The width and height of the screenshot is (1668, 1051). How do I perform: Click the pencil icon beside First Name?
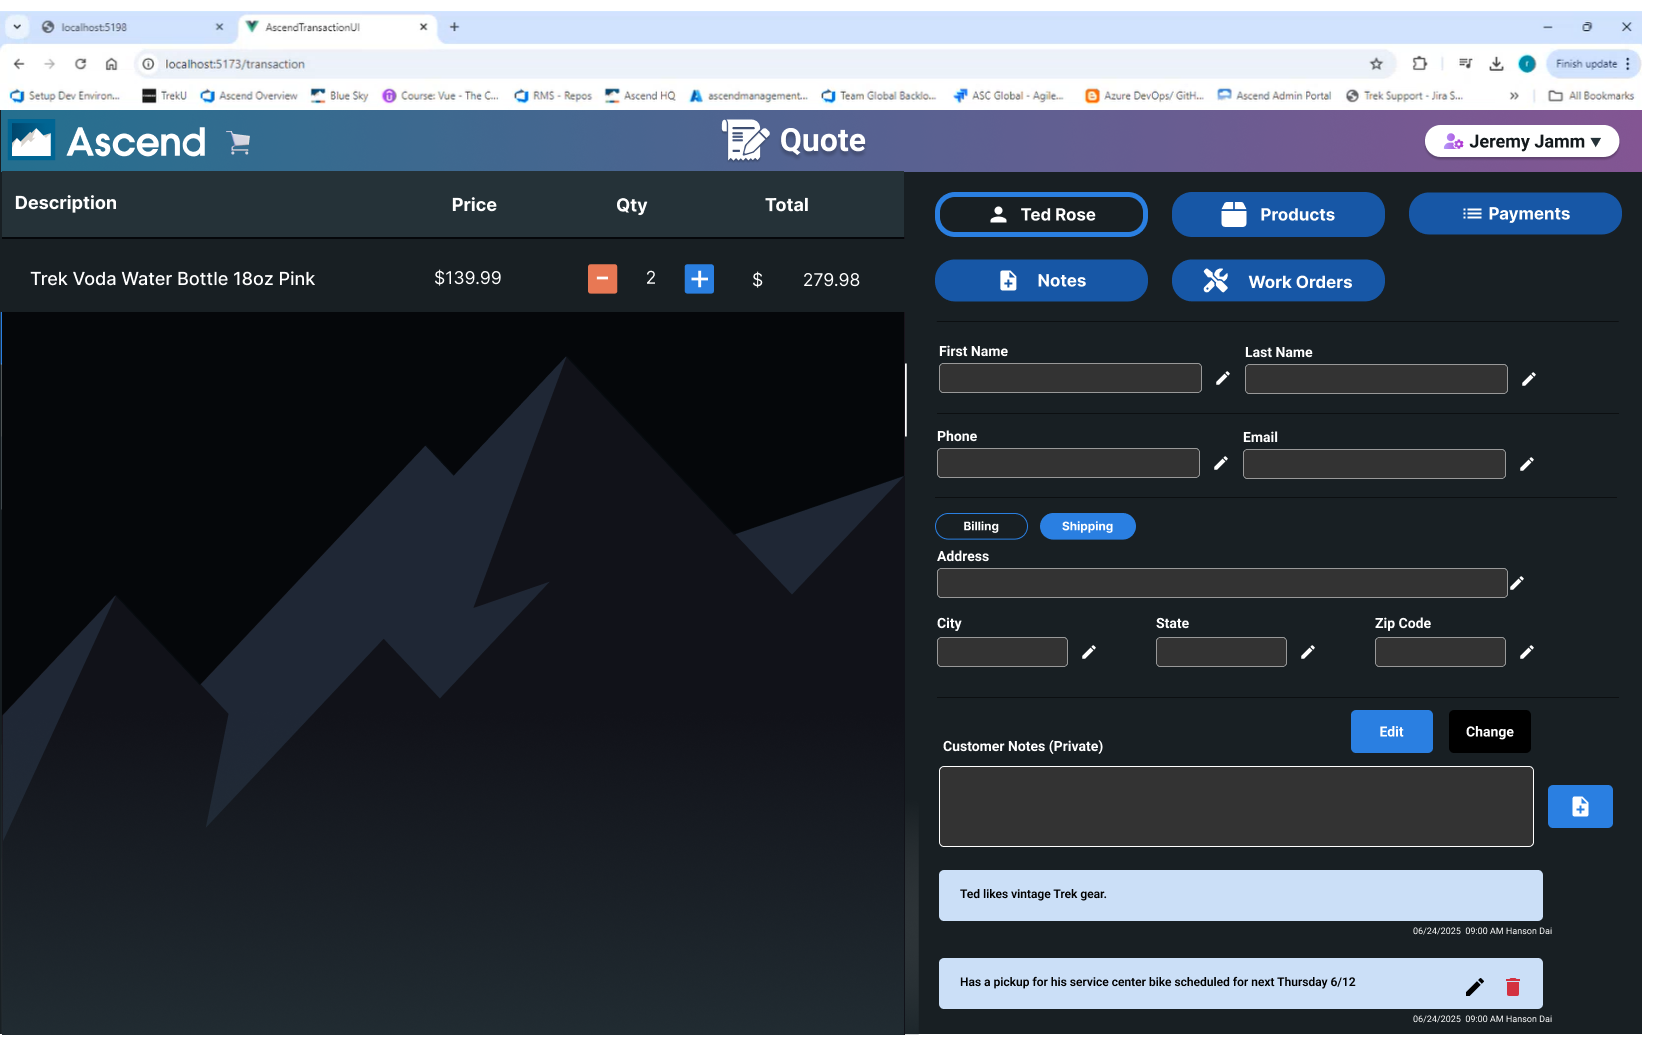pos(1222,379)
